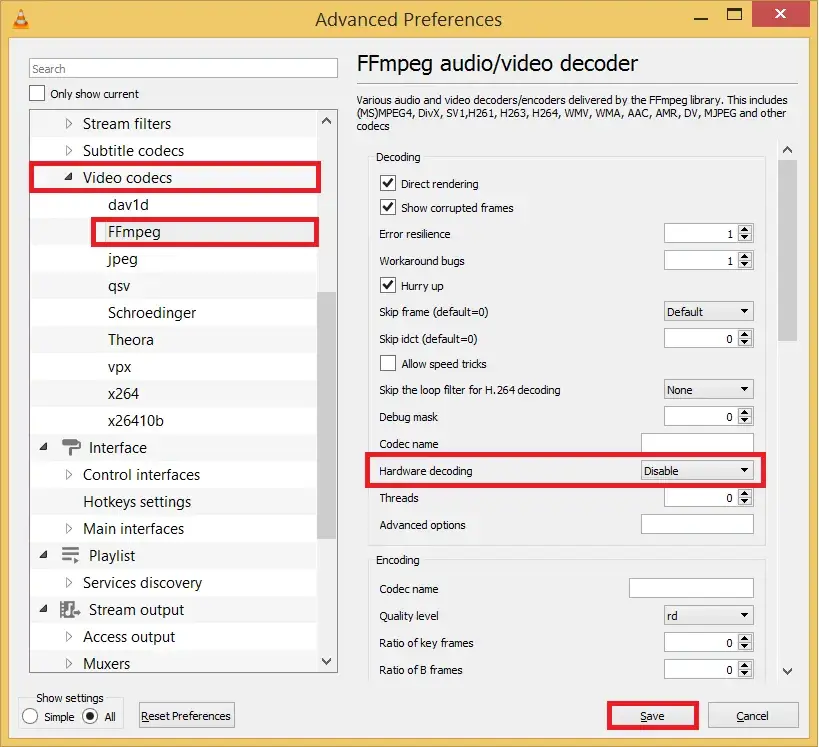
Task: Click the Interface paint roller icon
Action: [71, 448]
